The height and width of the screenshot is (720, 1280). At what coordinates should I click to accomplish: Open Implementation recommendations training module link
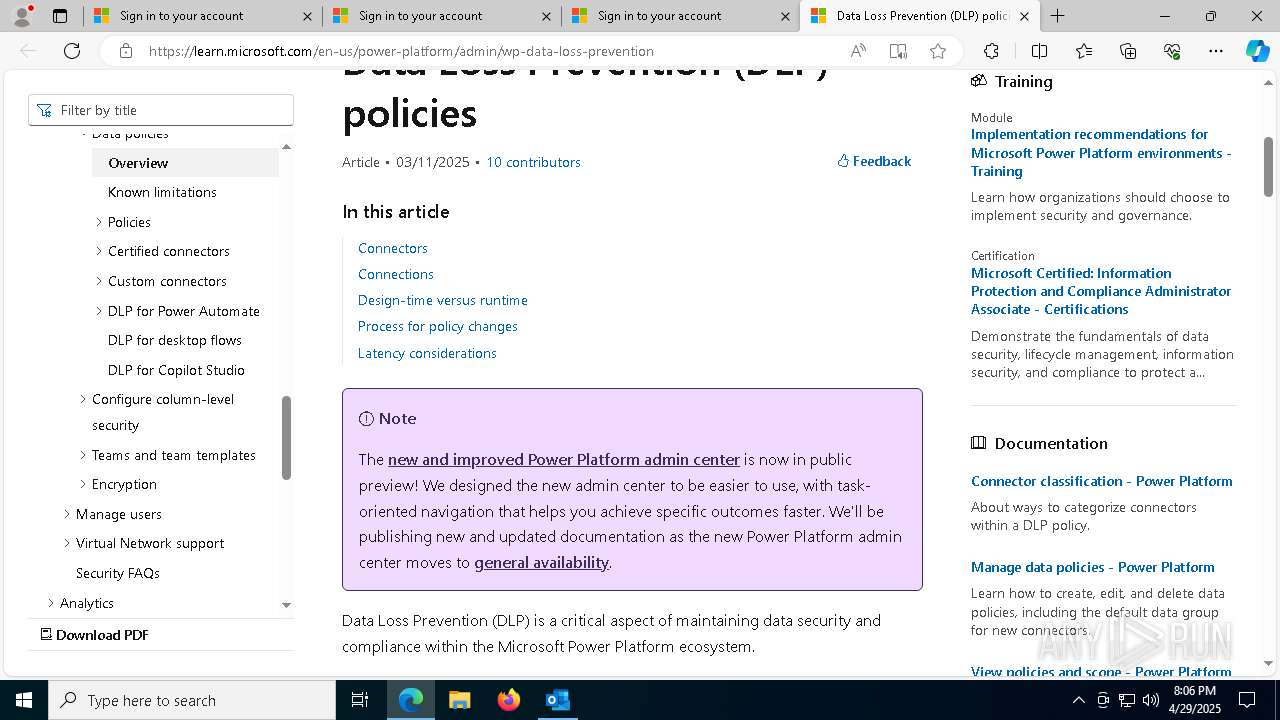pyautogui.click(x=1101, y=153)
